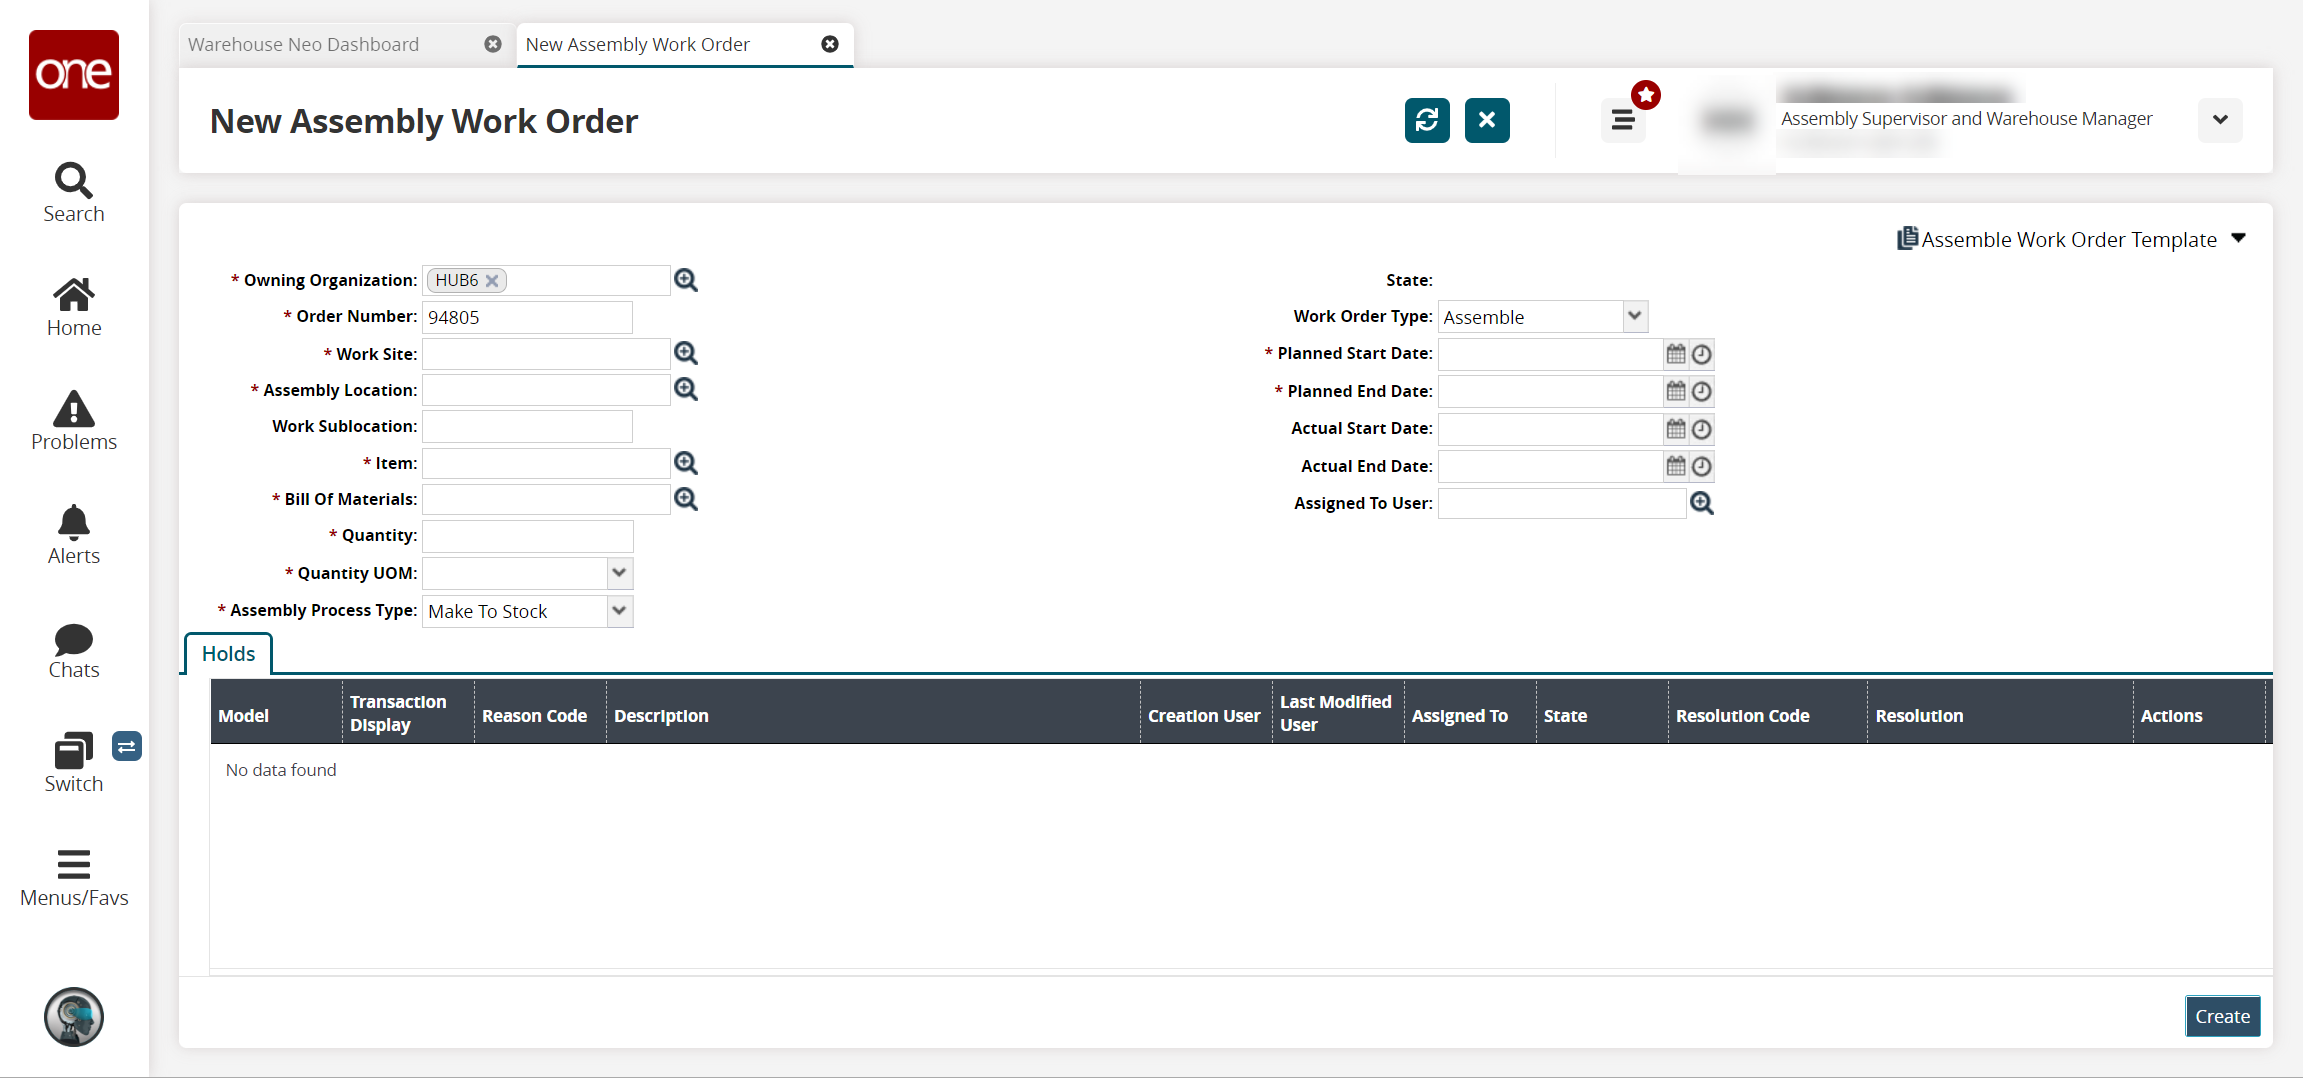Click the Assigned To column header
This screenshot has height=1078, width=2303.
pyautogui.click(x=1470, y=712)
